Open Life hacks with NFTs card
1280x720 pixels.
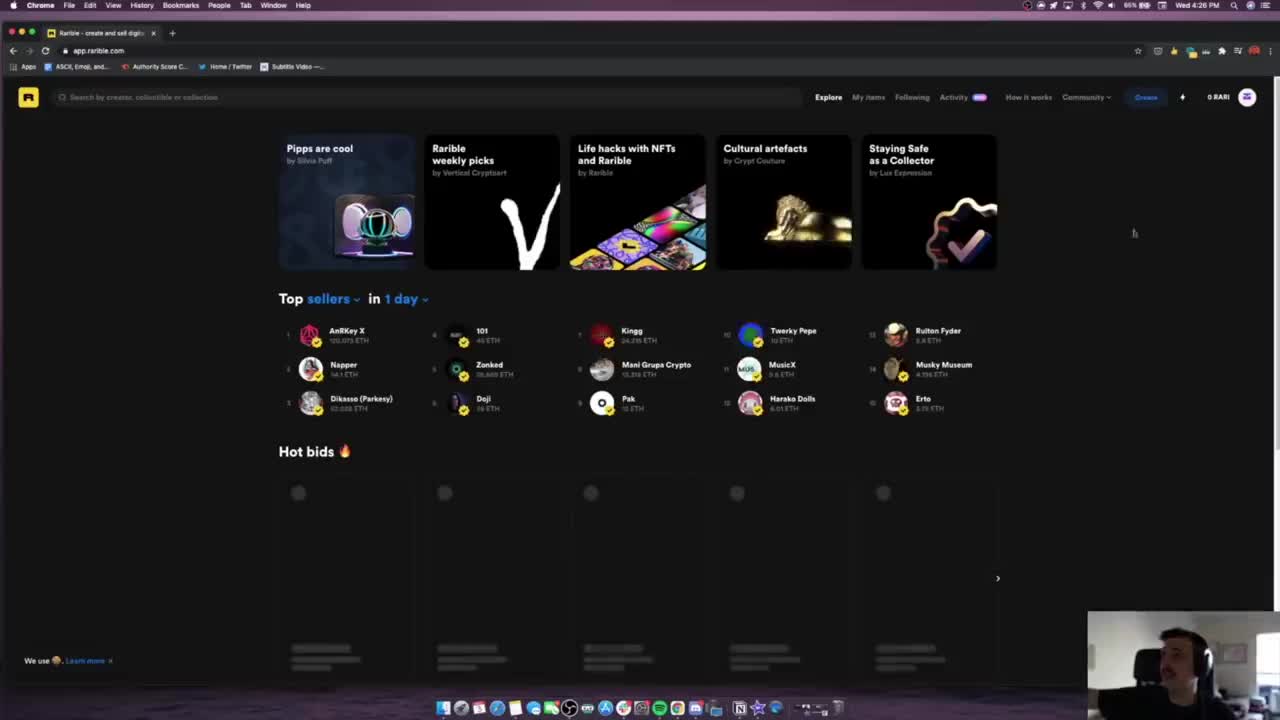point(638,202)
